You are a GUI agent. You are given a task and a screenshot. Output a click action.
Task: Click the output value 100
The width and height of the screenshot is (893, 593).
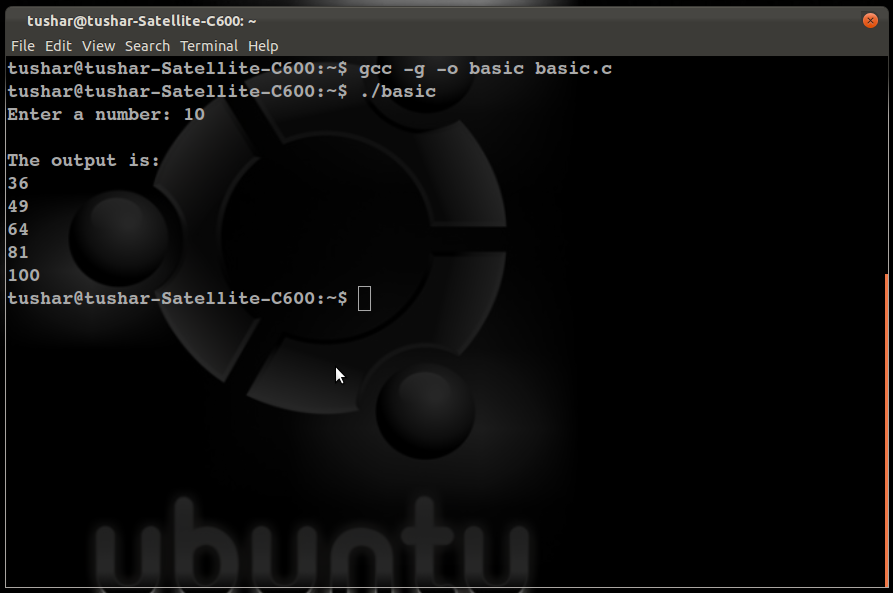(24, 276)
